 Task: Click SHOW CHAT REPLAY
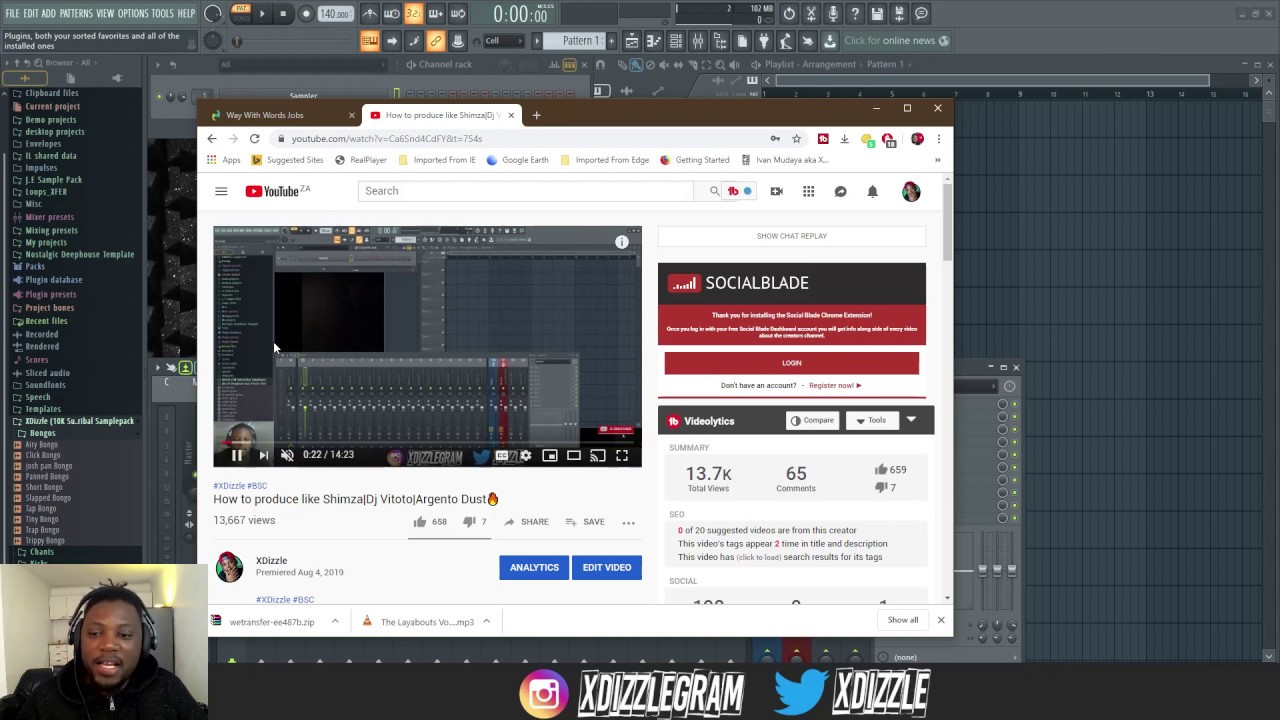792,236
